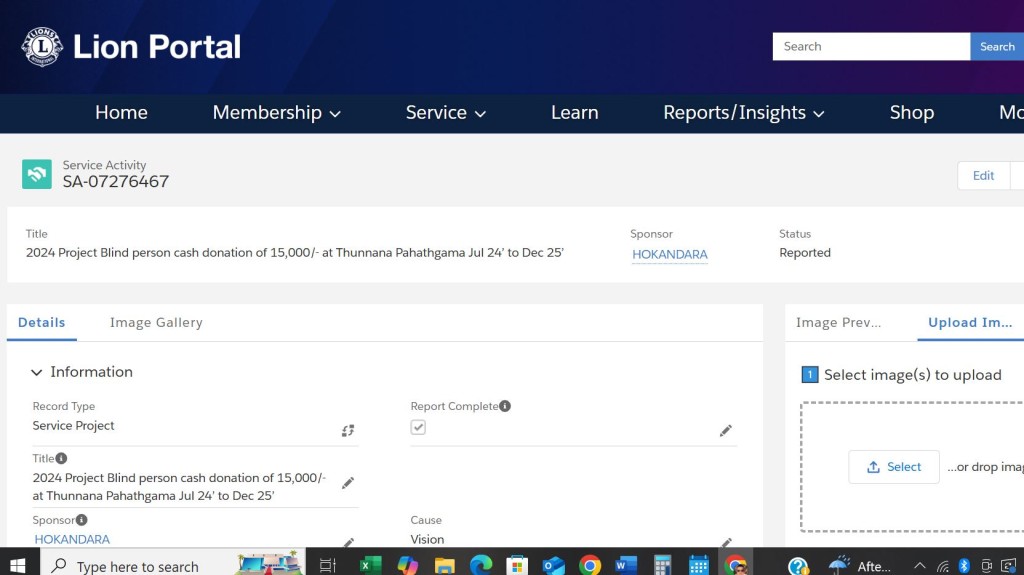Click the Windows Type here to search box

coord(173,565)
